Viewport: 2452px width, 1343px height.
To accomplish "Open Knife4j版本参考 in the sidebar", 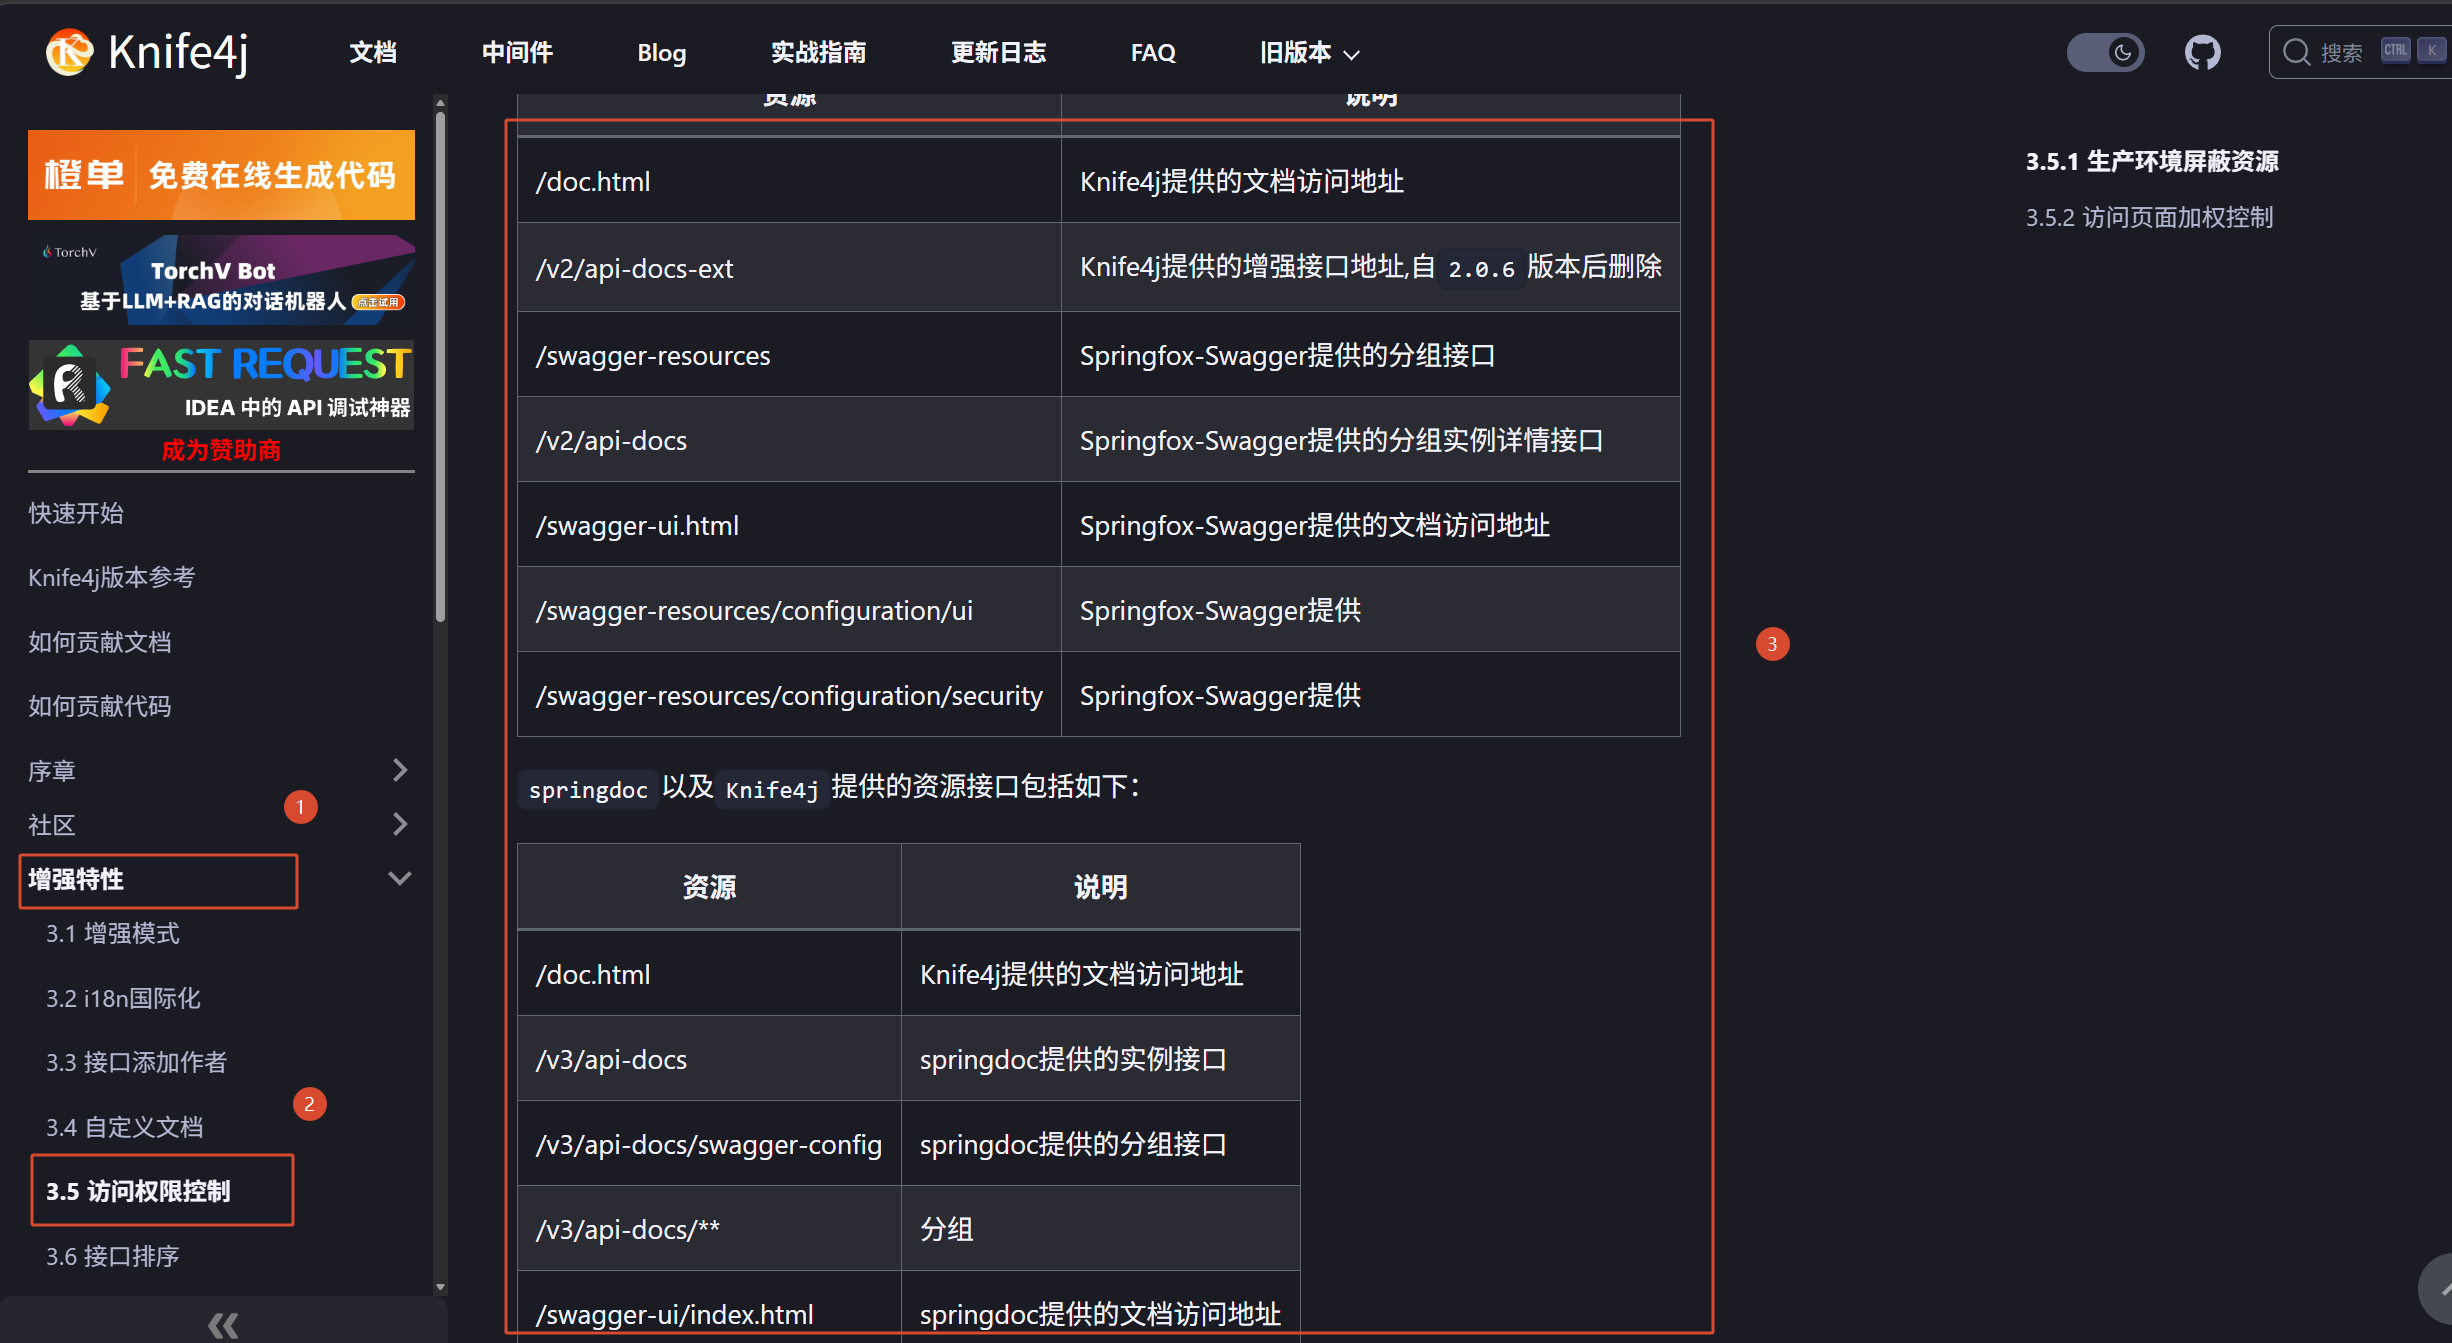I will [112, 577].
